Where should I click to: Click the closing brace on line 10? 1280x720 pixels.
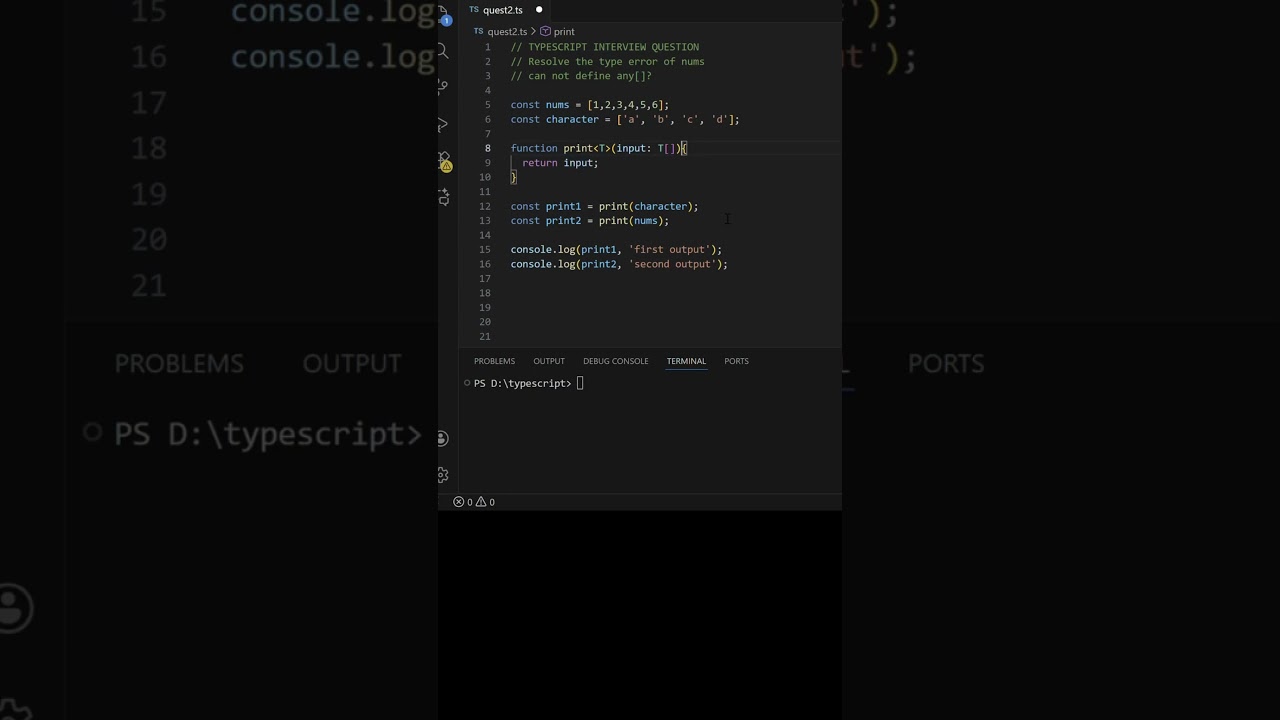[513, 177]
